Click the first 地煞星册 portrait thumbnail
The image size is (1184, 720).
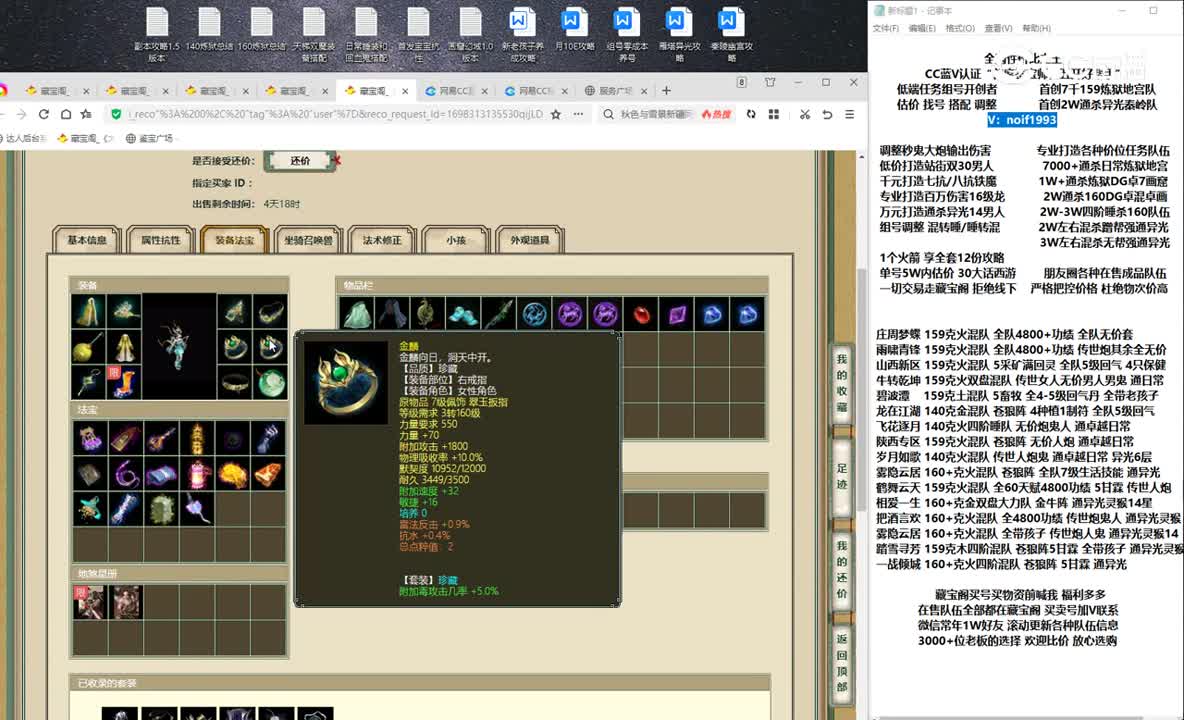tap(89, 603)
